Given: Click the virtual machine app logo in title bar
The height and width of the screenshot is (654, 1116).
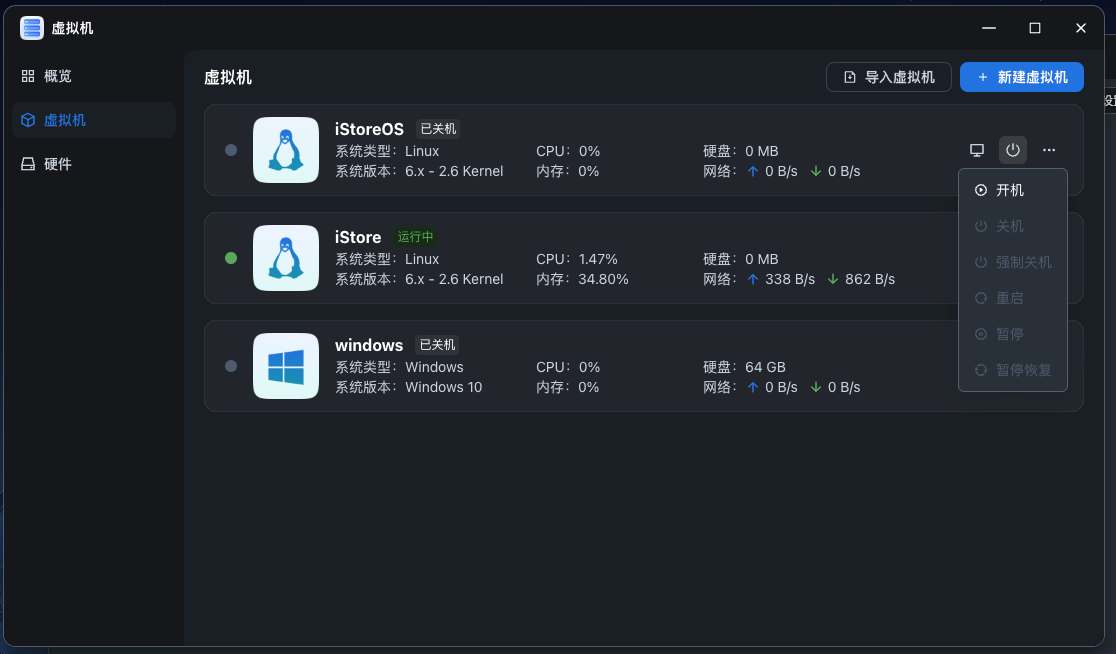Looking at the screenshot, I should click(32, 28).
